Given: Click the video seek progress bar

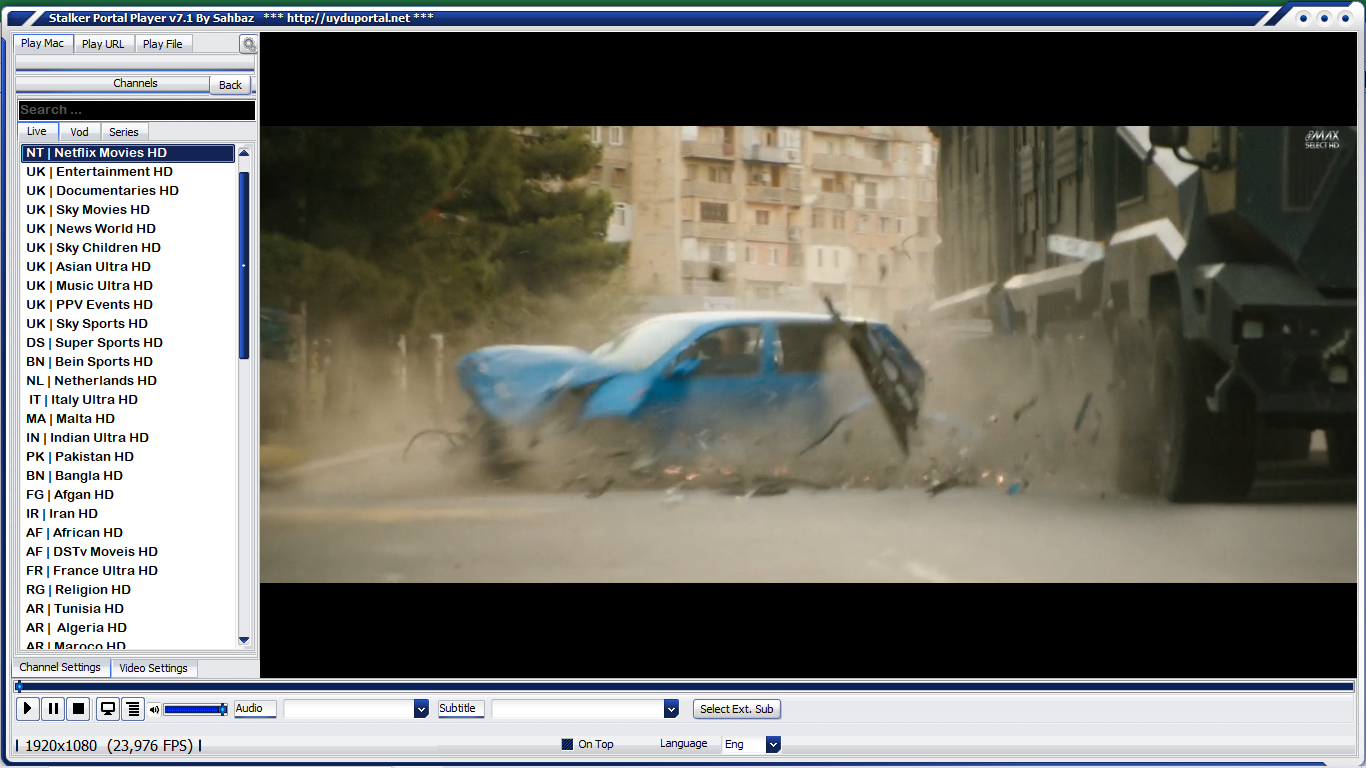Looking at the screenshot, I should pos(684,686).
